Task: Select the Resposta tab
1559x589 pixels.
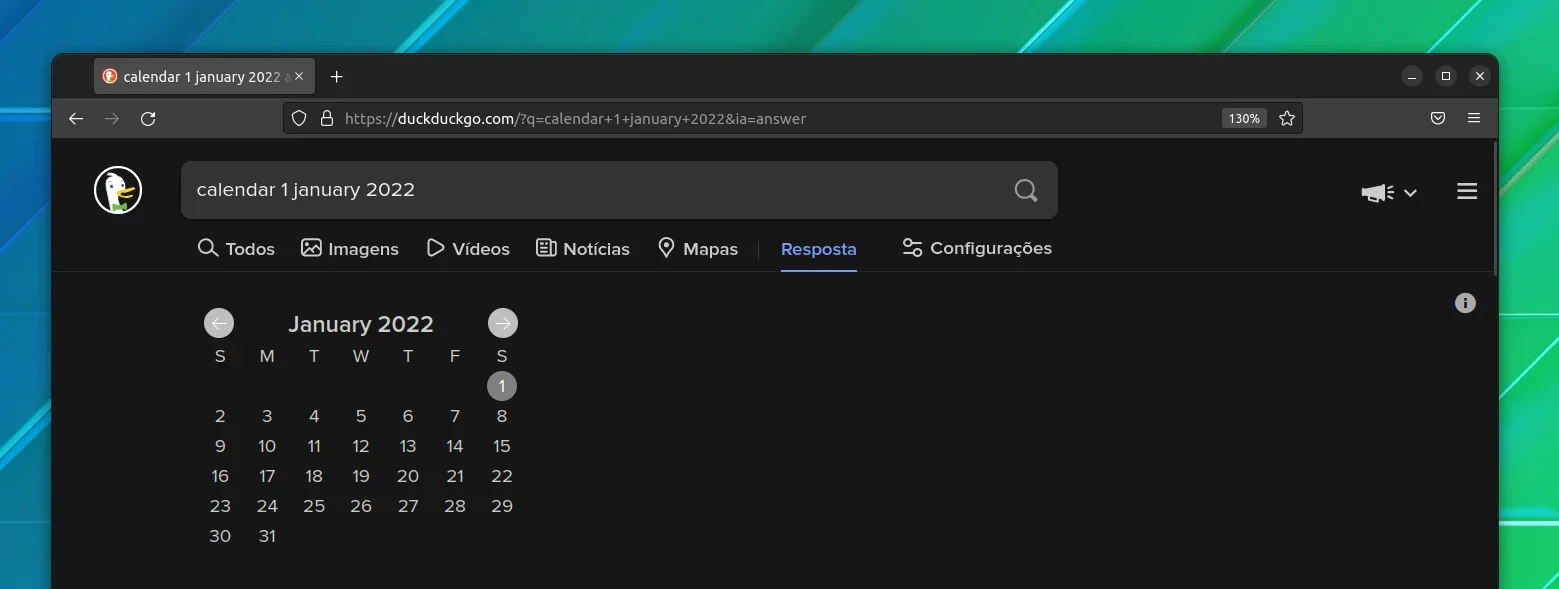Action: (x=818, y=249)
